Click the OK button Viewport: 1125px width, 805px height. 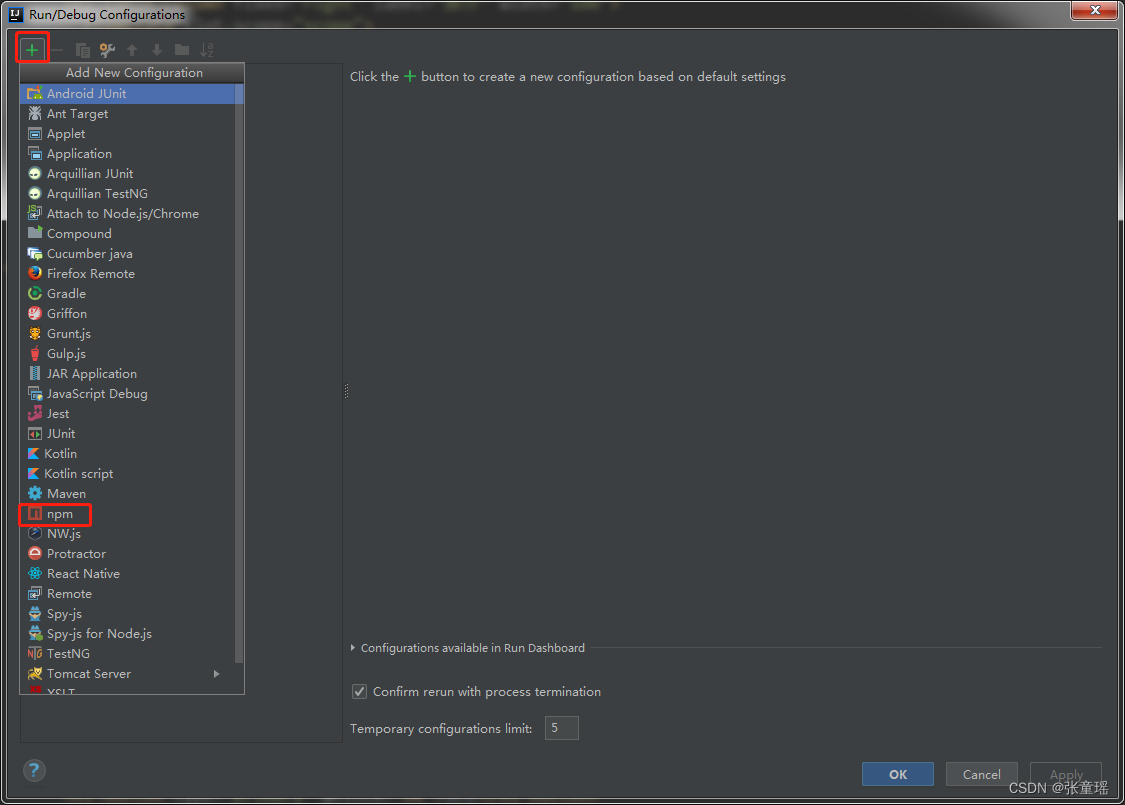click(898, 774)
